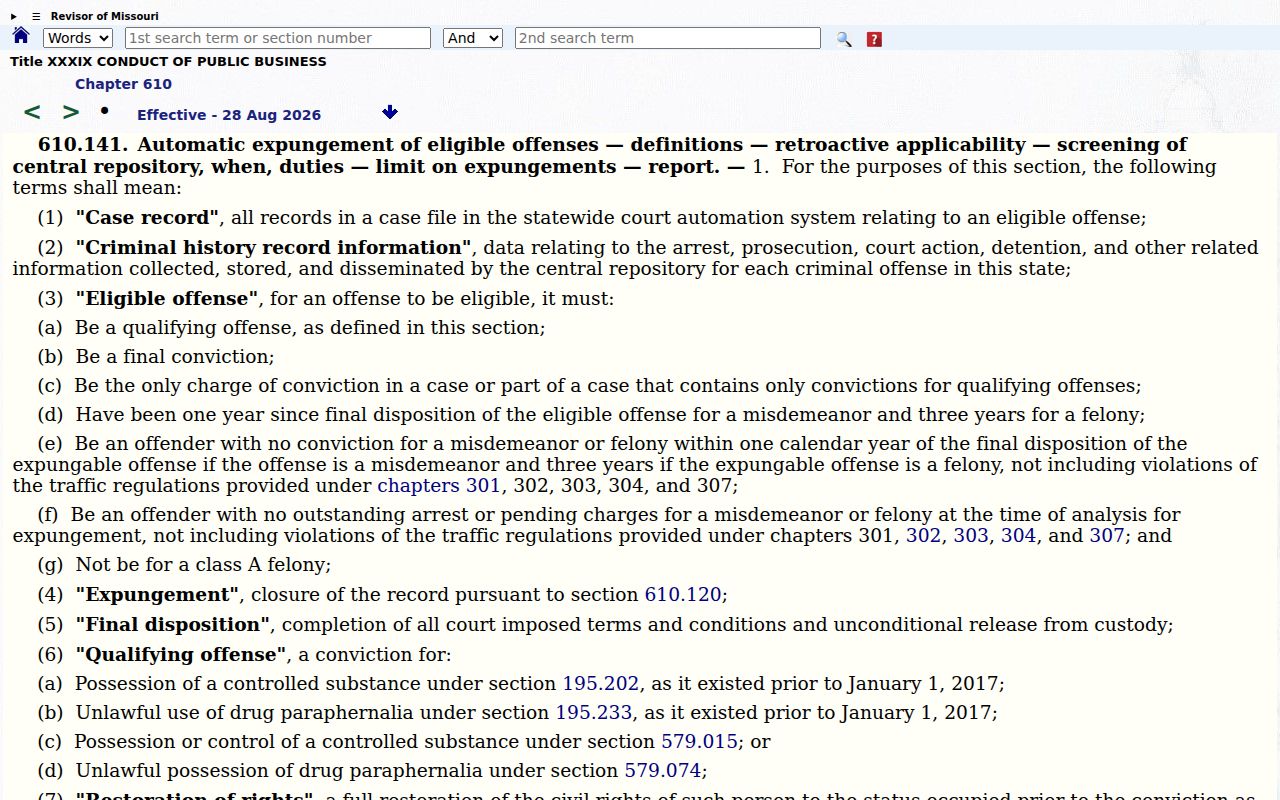The height and width of the screenshot is (800, 1280).
Task: Click the bullet dot next to navigation arrows
Action: (104, 110)
